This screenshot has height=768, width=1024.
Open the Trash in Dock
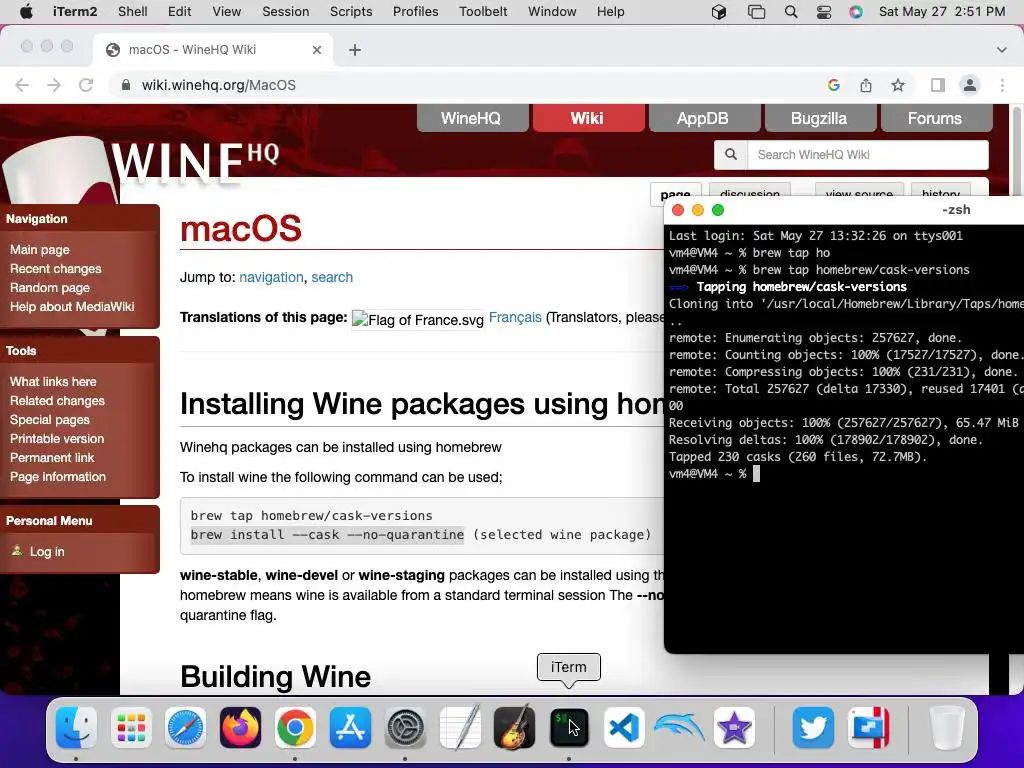click(946, 727)
